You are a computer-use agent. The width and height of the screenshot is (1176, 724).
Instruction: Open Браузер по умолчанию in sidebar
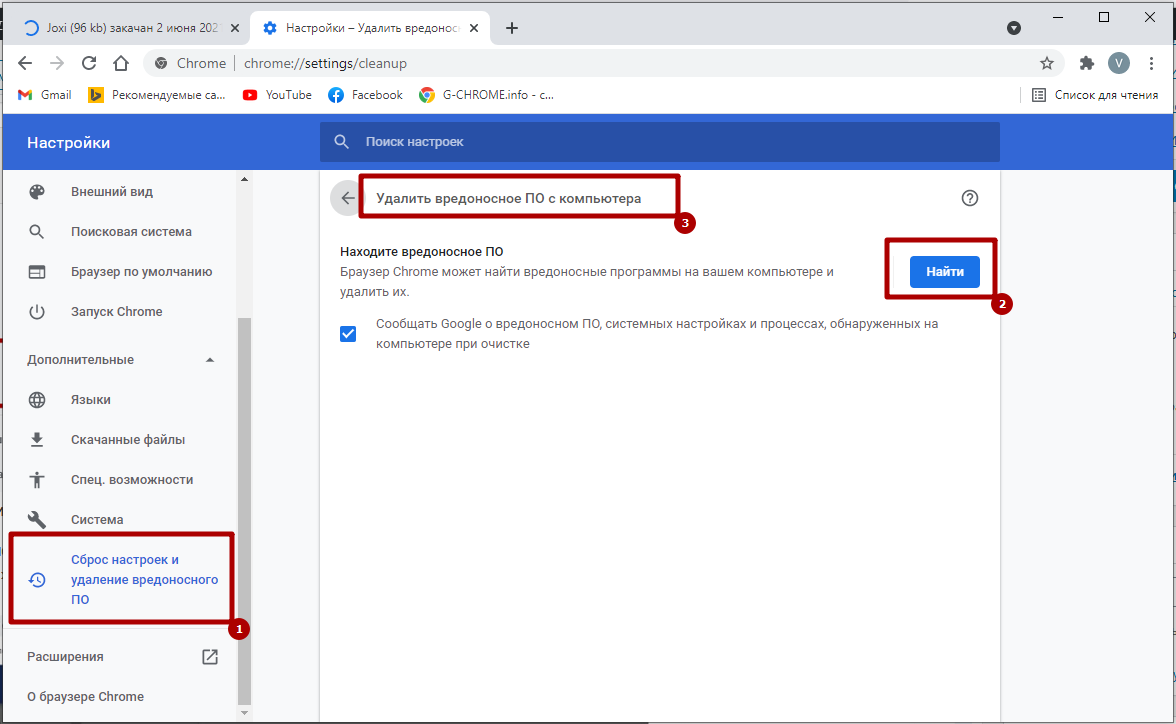tap(142, 271)
